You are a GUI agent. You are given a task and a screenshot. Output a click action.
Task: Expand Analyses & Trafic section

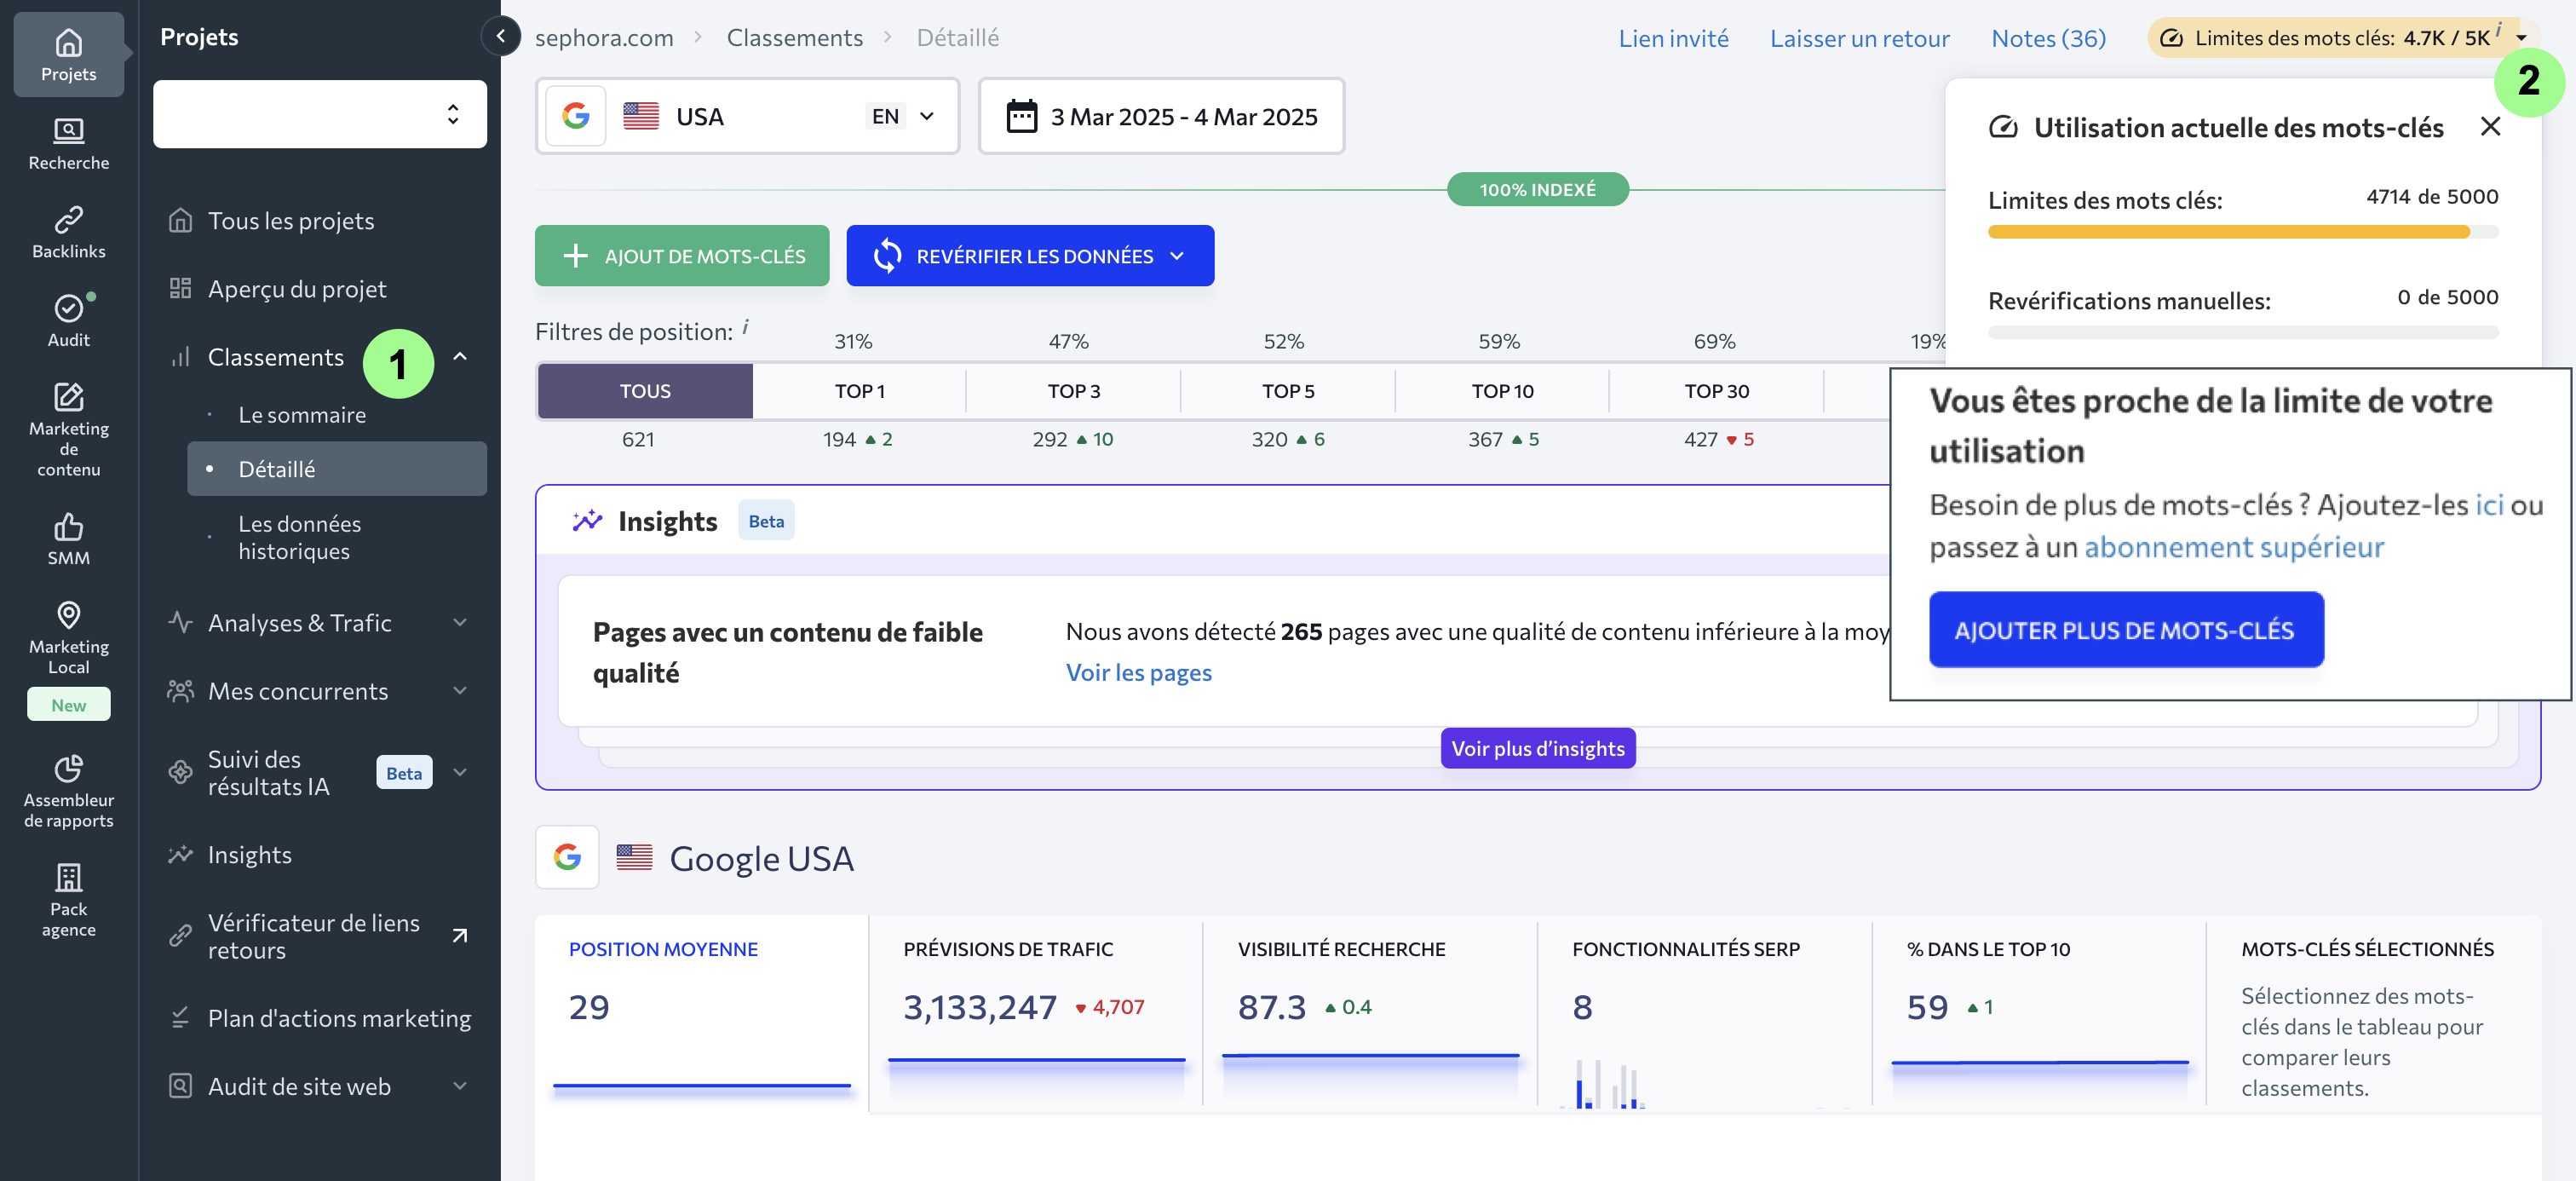[459, 622]
